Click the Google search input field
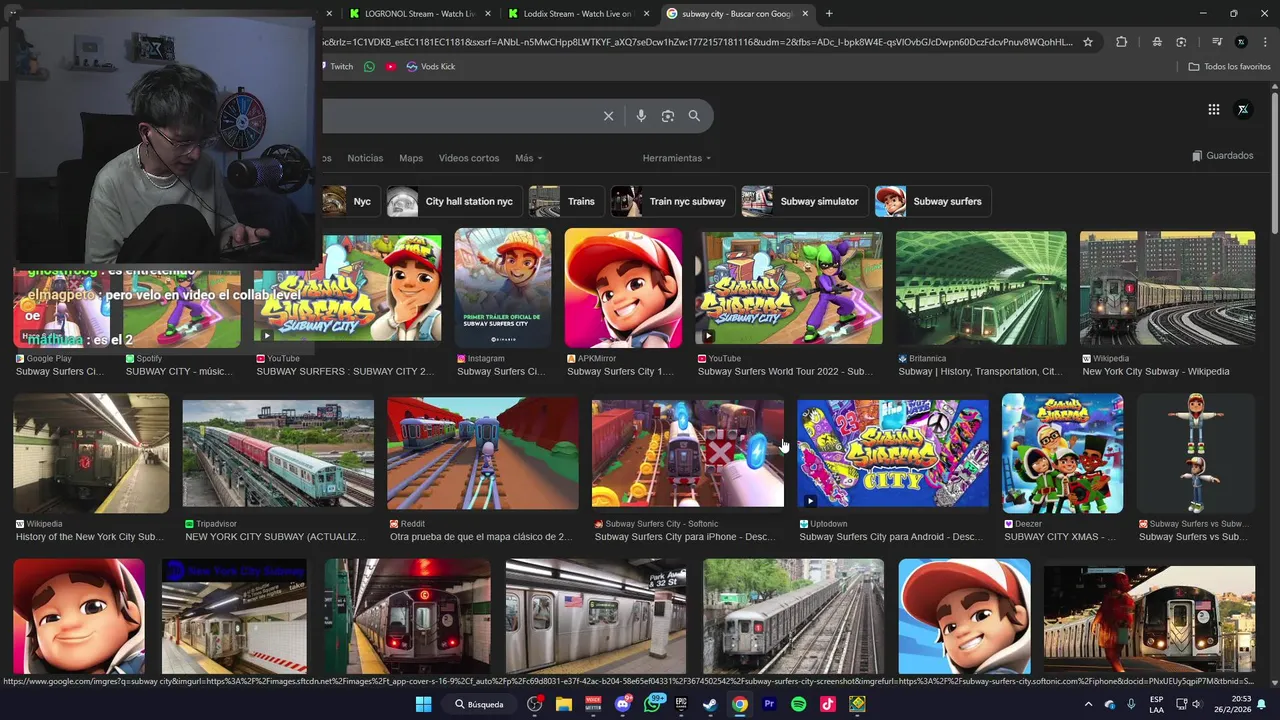The width and height of the screenshot is (1280, 720). 460,116
